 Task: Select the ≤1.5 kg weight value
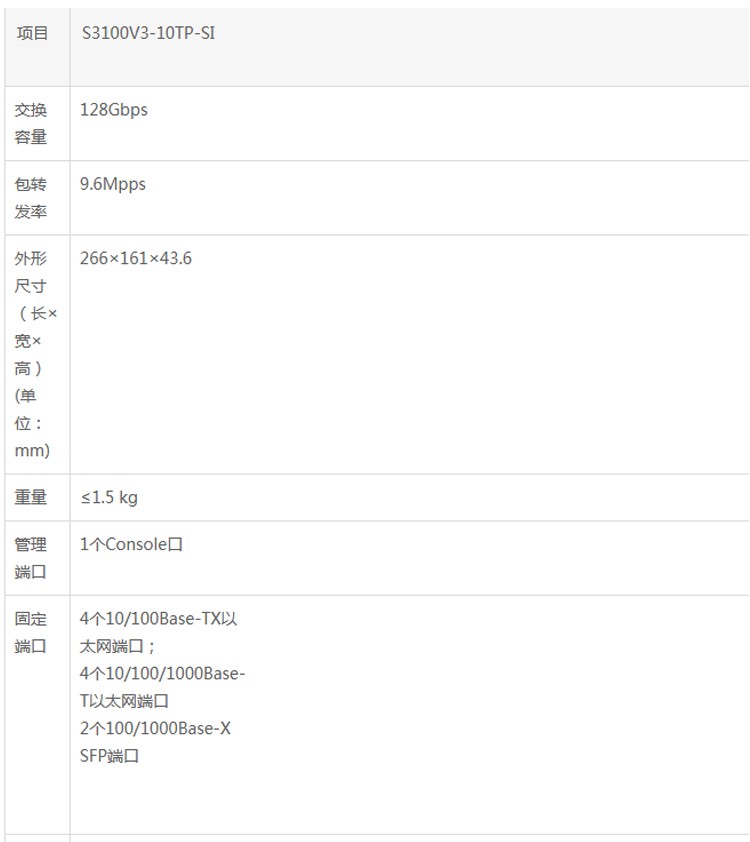tap(109, 497)
